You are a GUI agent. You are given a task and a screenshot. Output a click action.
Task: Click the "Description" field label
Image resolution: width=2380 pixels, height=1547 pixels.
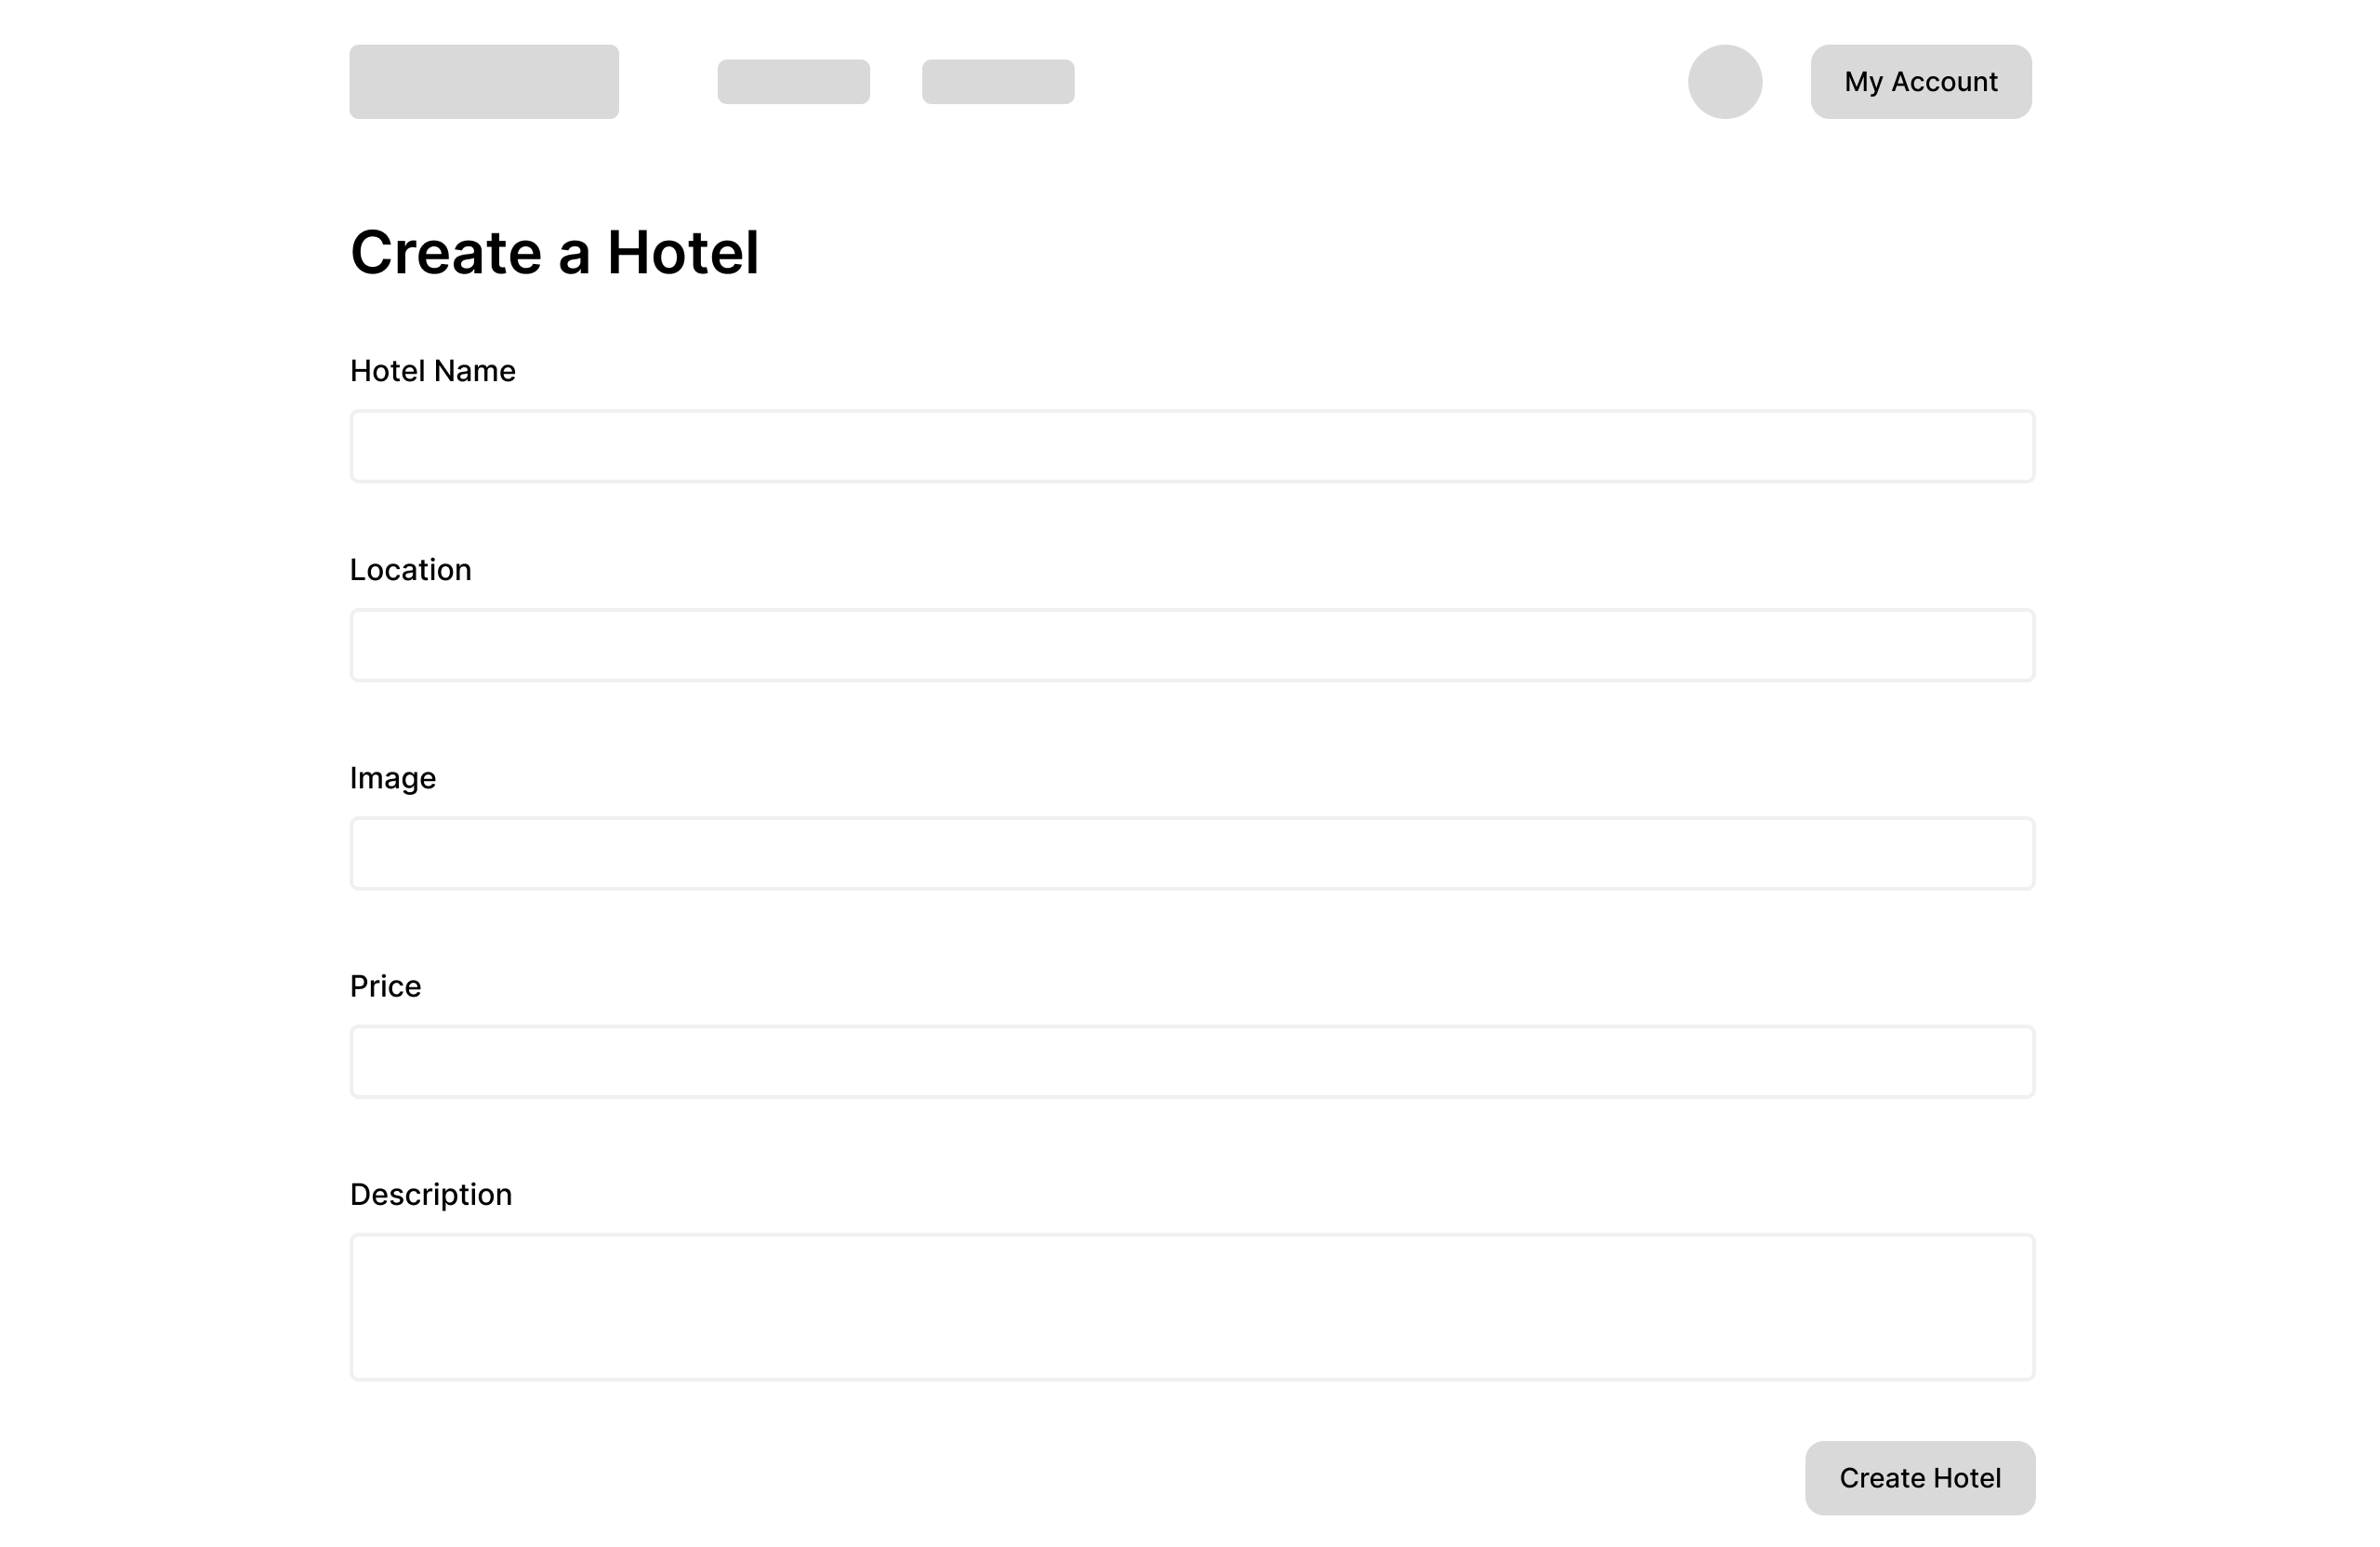click(430, 1194)
